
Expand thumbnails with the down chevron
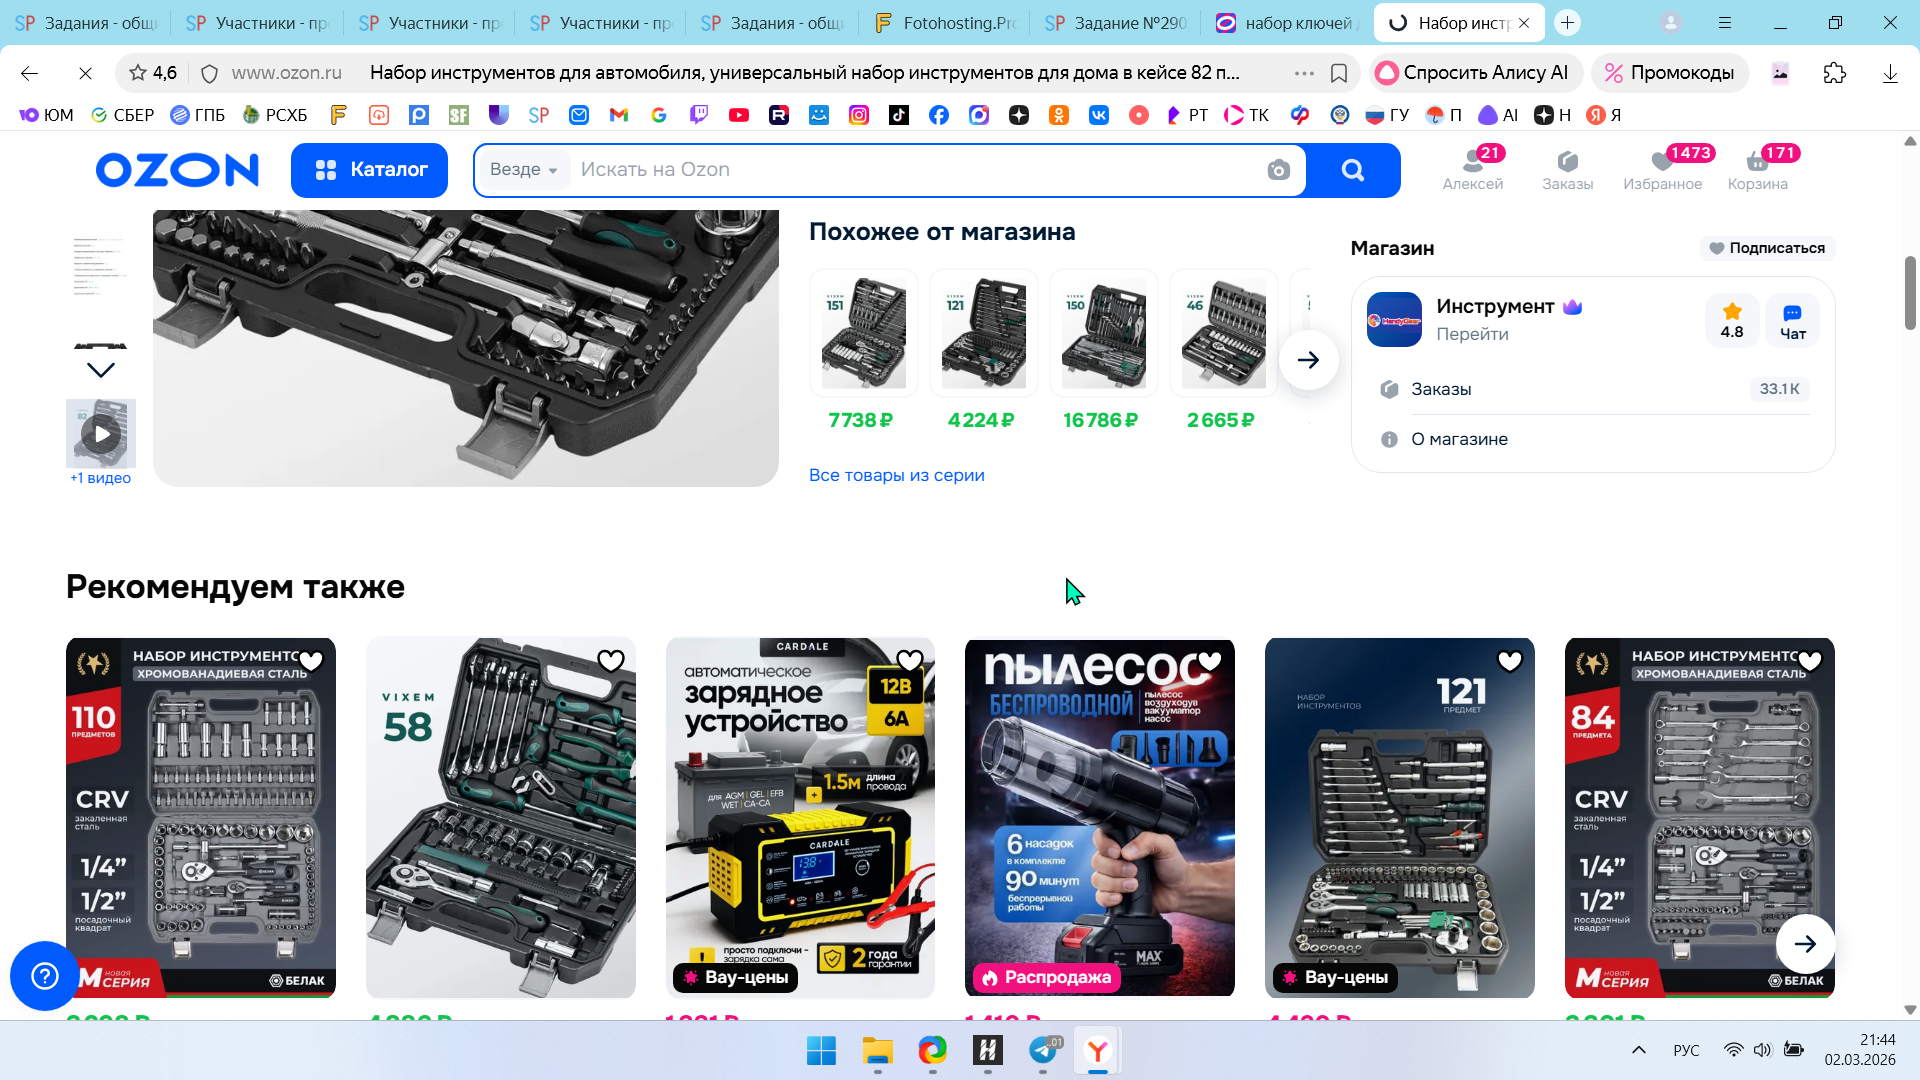[x=101, y=370]
